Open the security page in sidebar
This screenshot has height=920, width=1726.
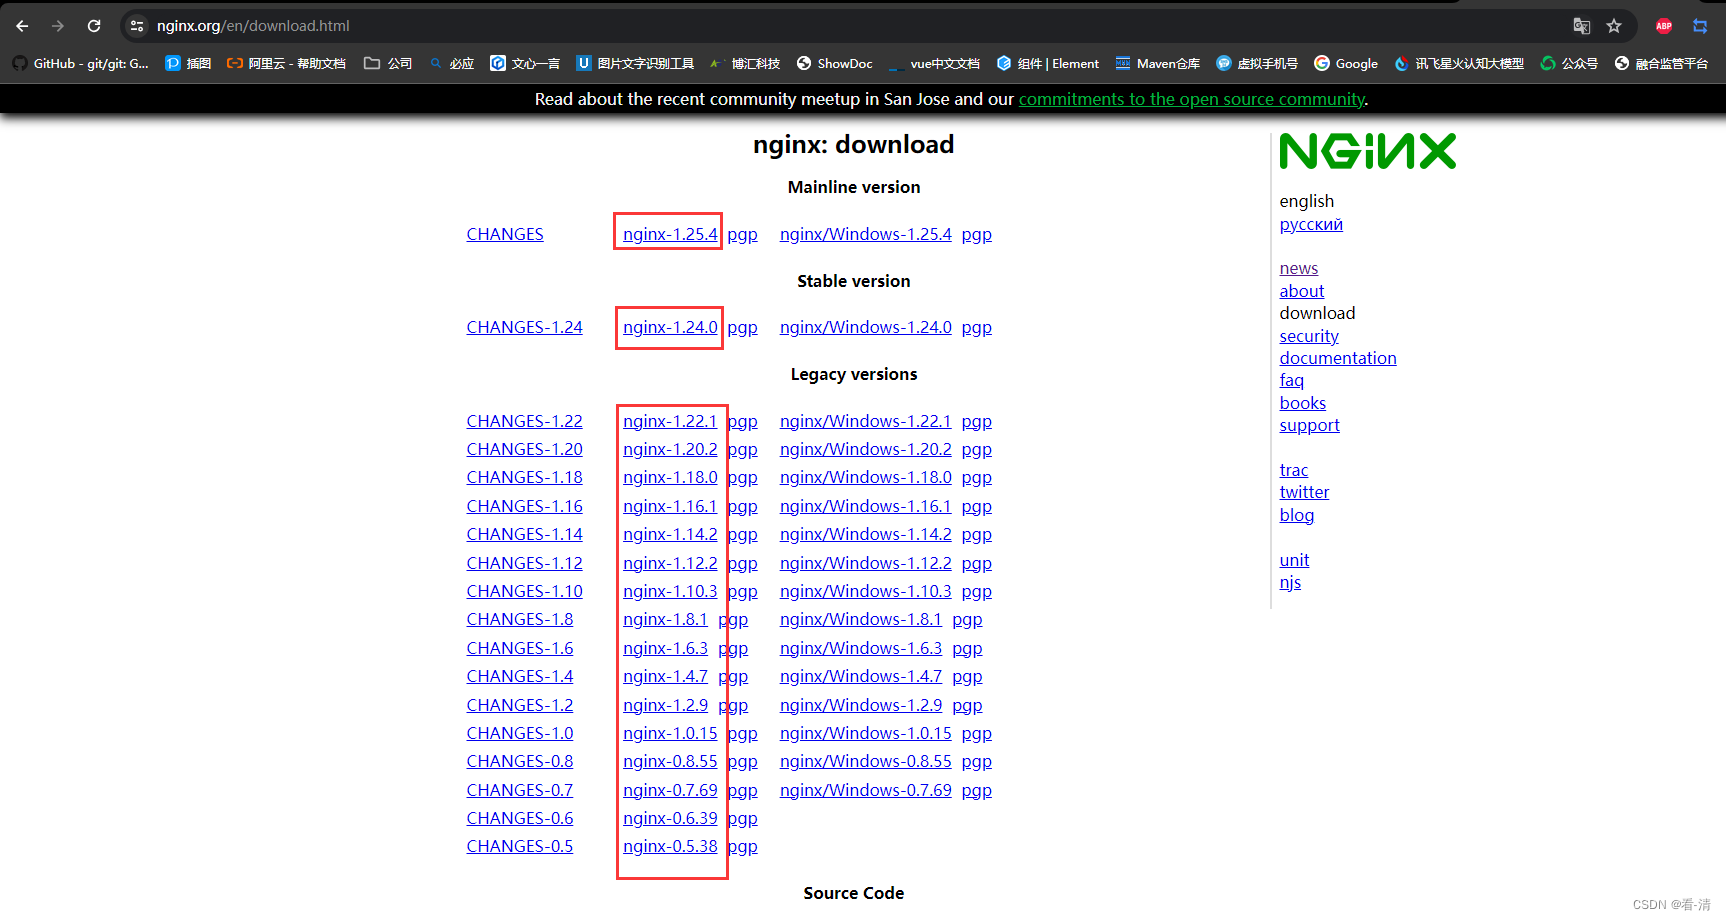coord(1309,336)
